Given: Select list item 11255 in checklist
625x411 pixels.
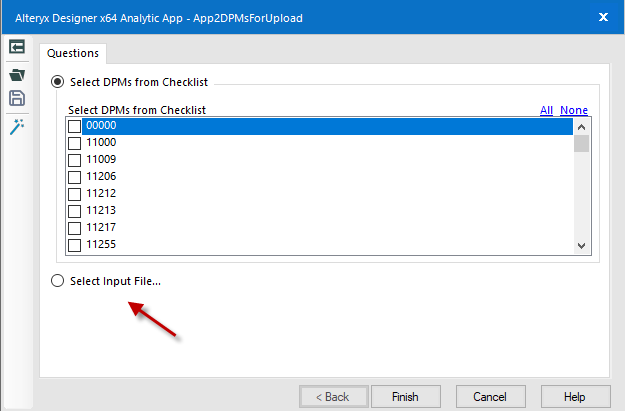Looking at the screenshot, I should tap(102, 245).
